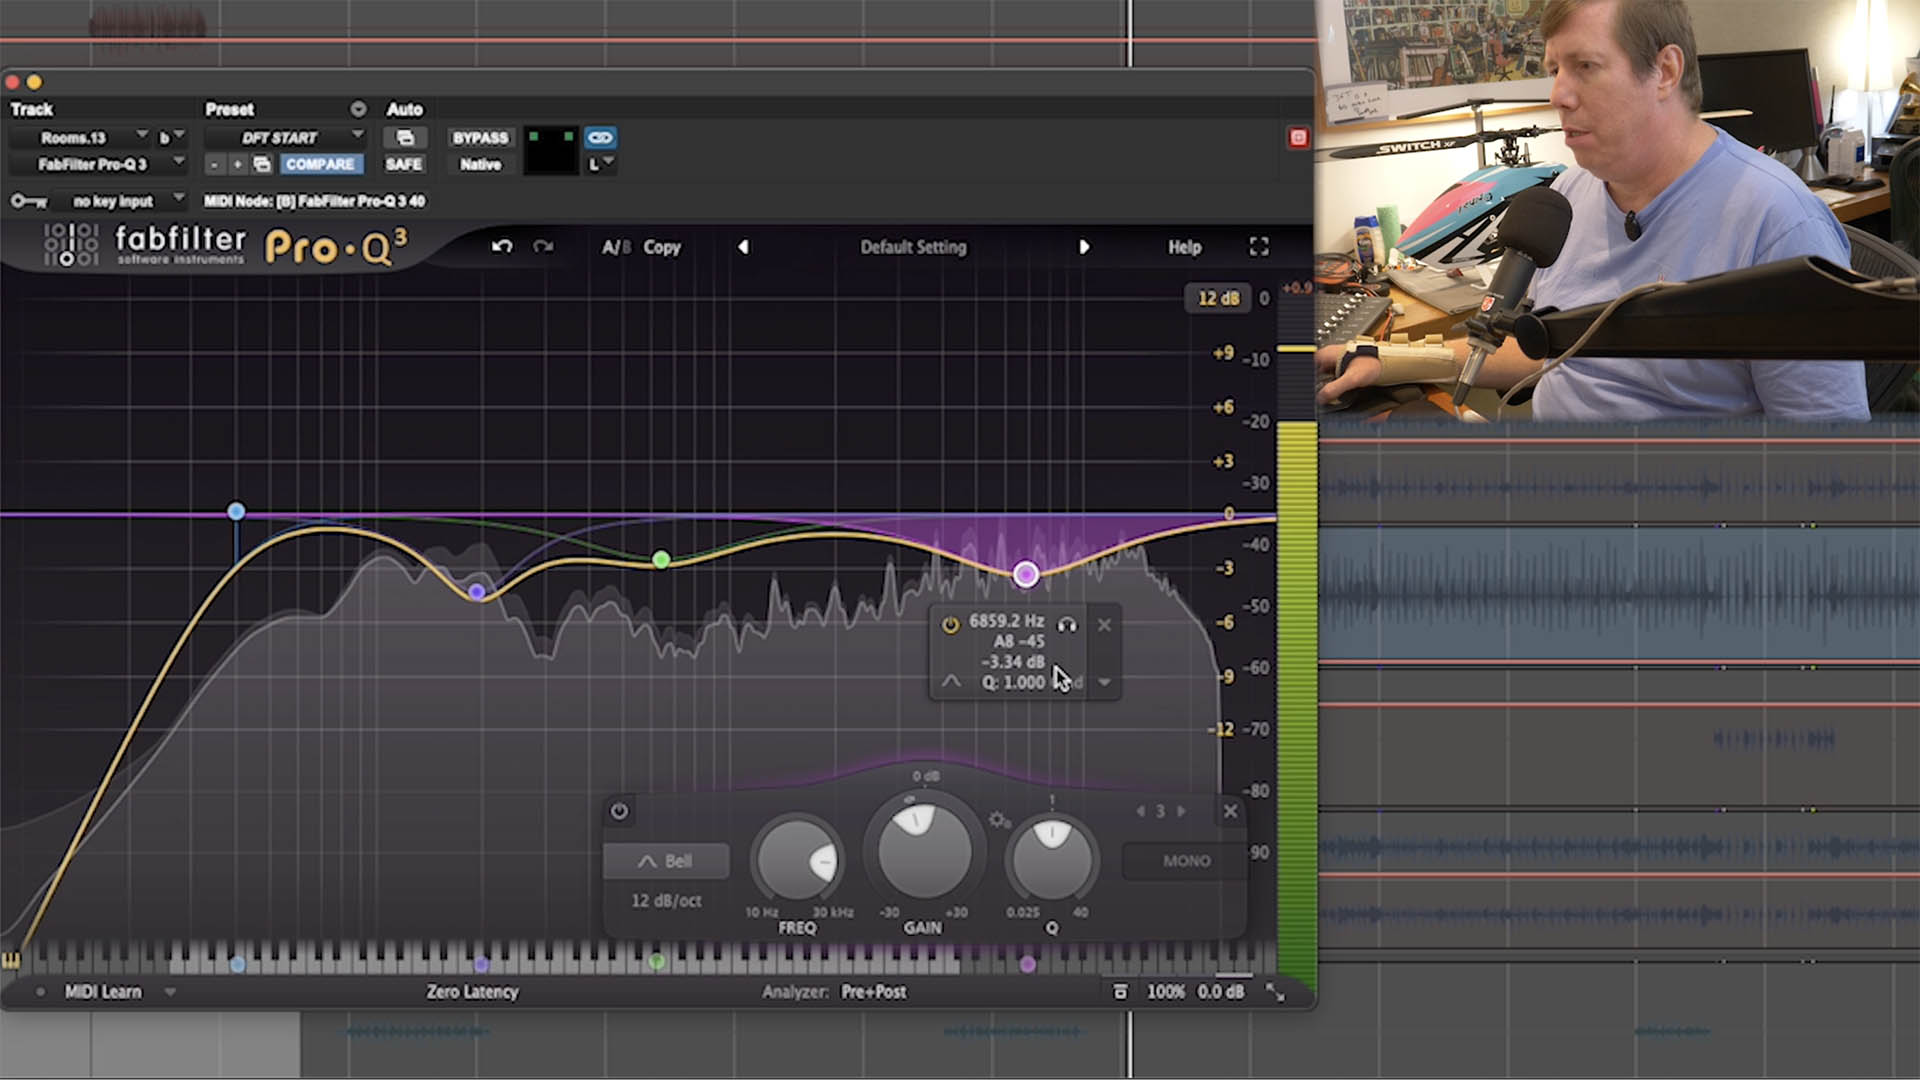Remove band with X in band popup

click(x=1104, y=625)
